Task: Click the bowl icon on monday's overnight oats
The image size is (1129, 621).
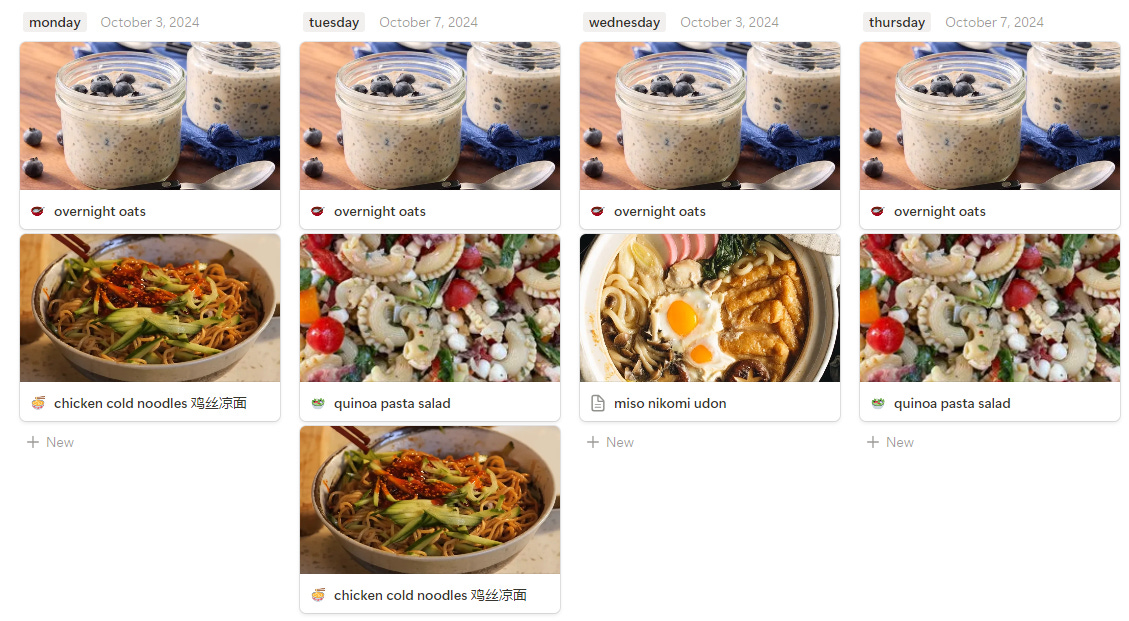Action: pos(37,211)
